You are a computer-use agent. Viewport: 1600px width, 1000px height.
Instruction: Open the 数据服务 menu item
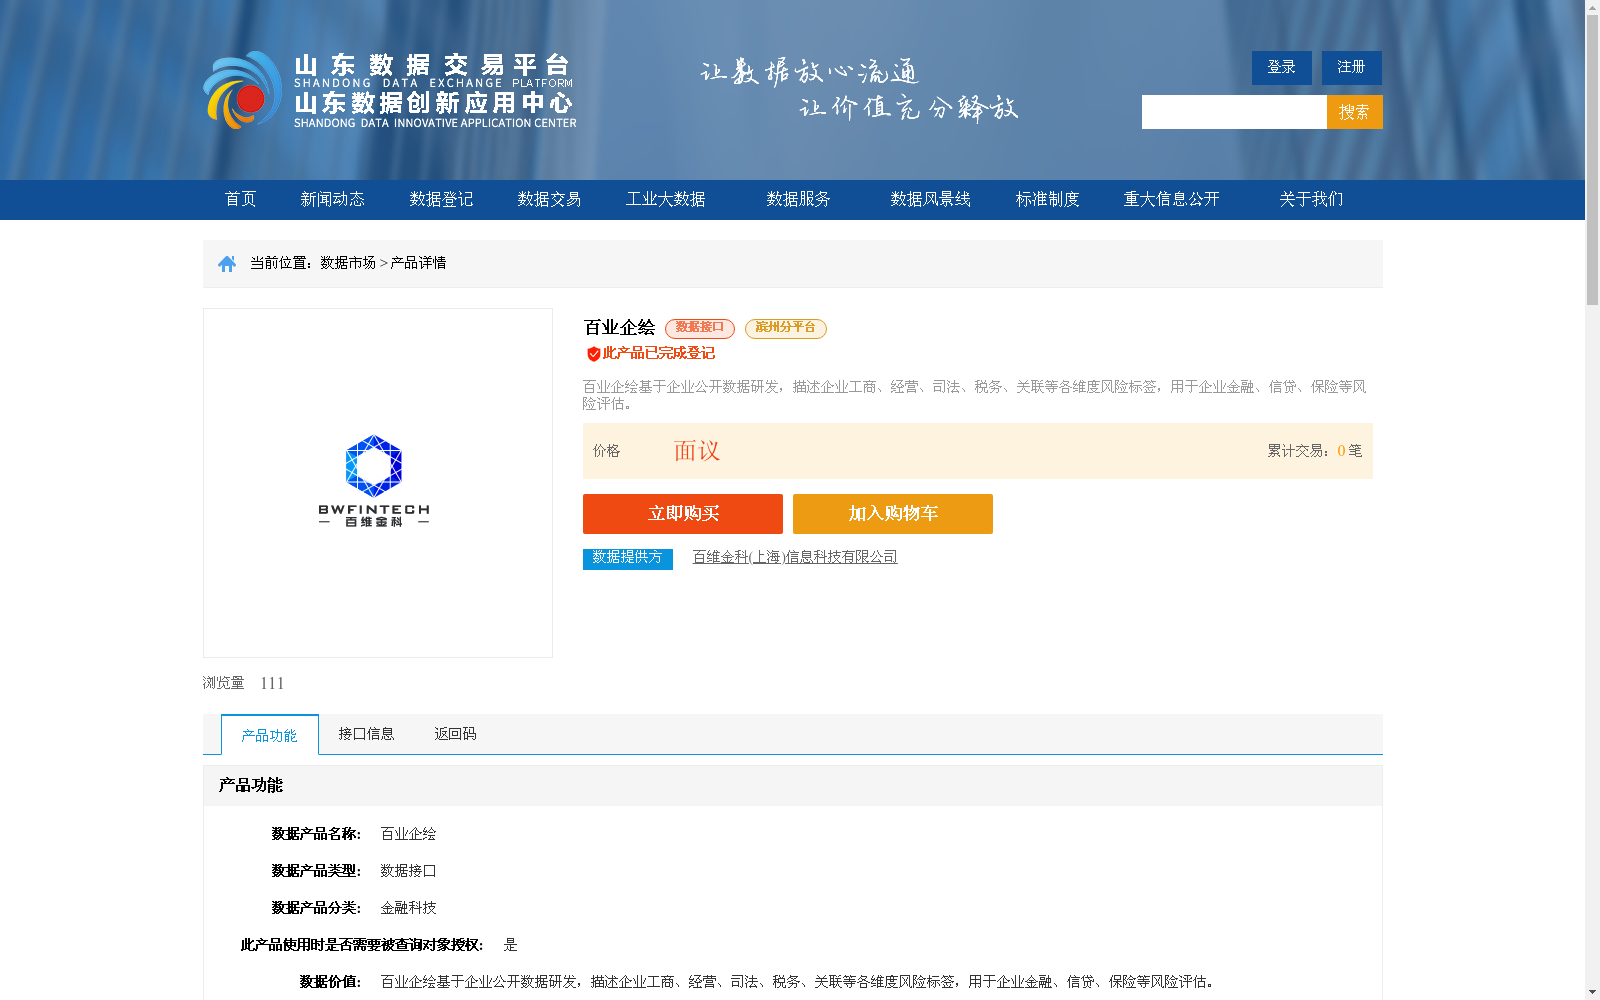[798, 199]
